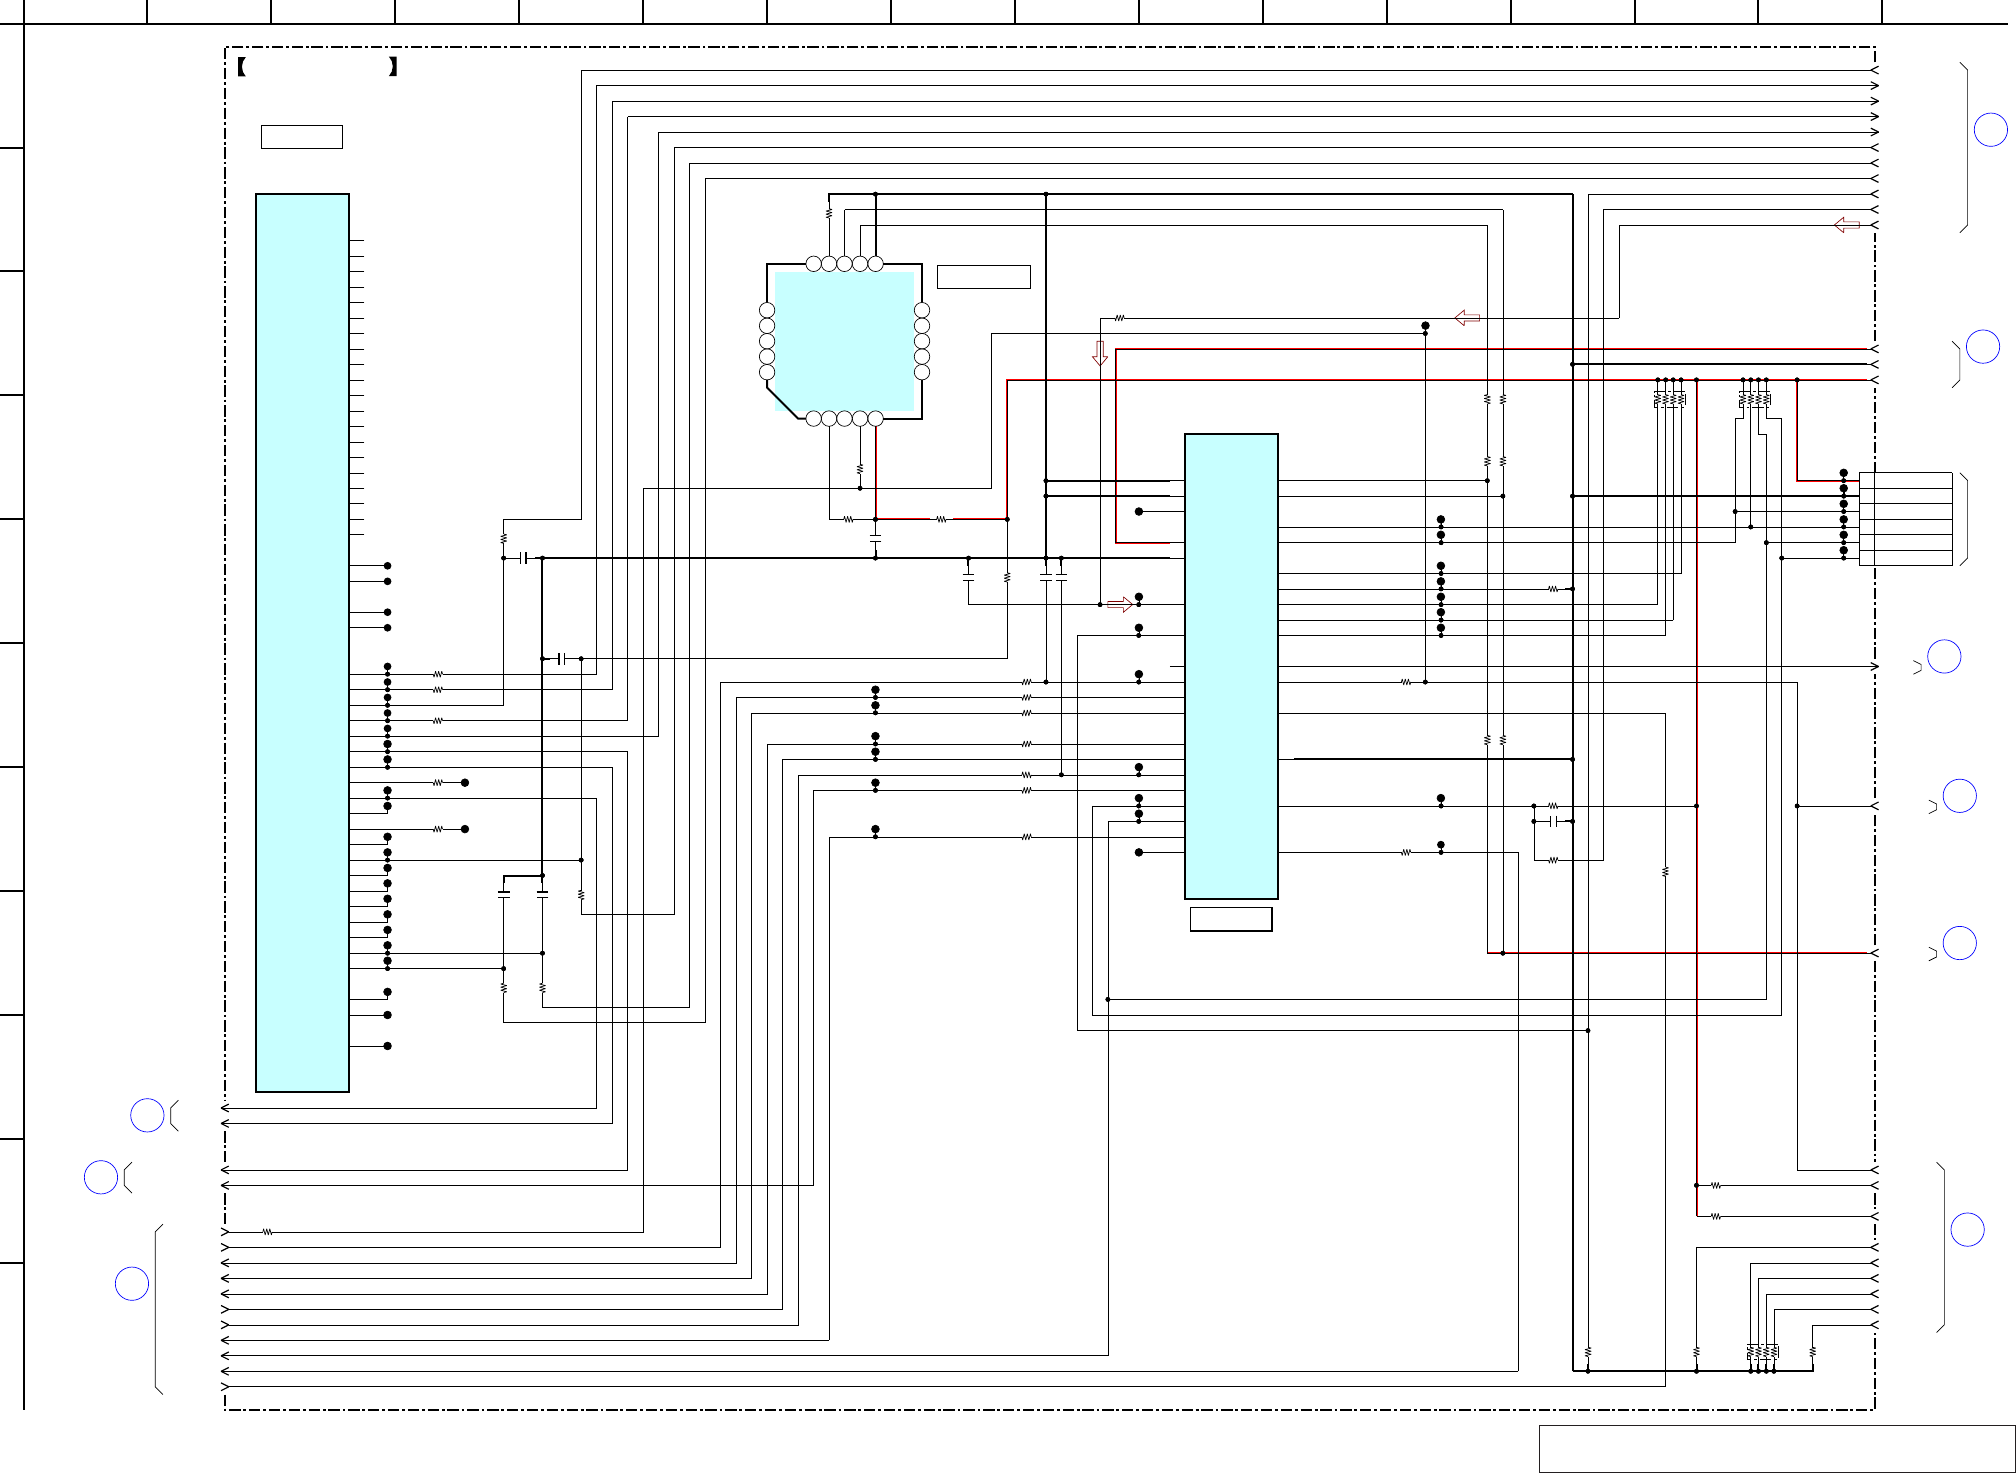Click the connector pin table on the right edge

1905,519
